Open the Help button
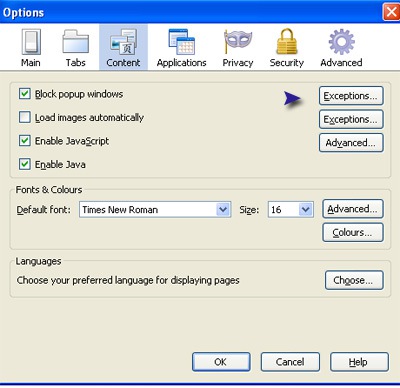The width and height of the screenshot is (400, 388). [359, 362]
